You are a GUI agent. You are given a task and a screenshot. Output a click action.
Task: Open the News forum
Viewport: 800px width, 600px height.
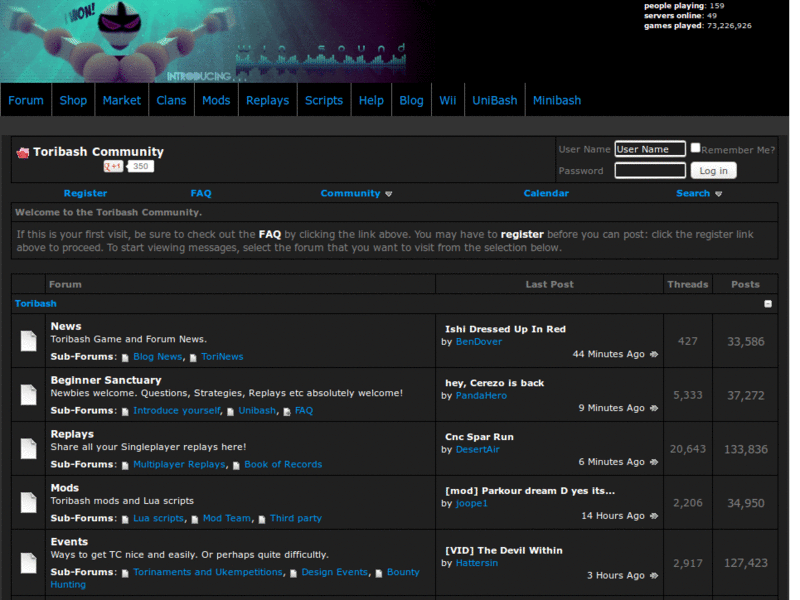pyautogui.click(x=66, y=326)
